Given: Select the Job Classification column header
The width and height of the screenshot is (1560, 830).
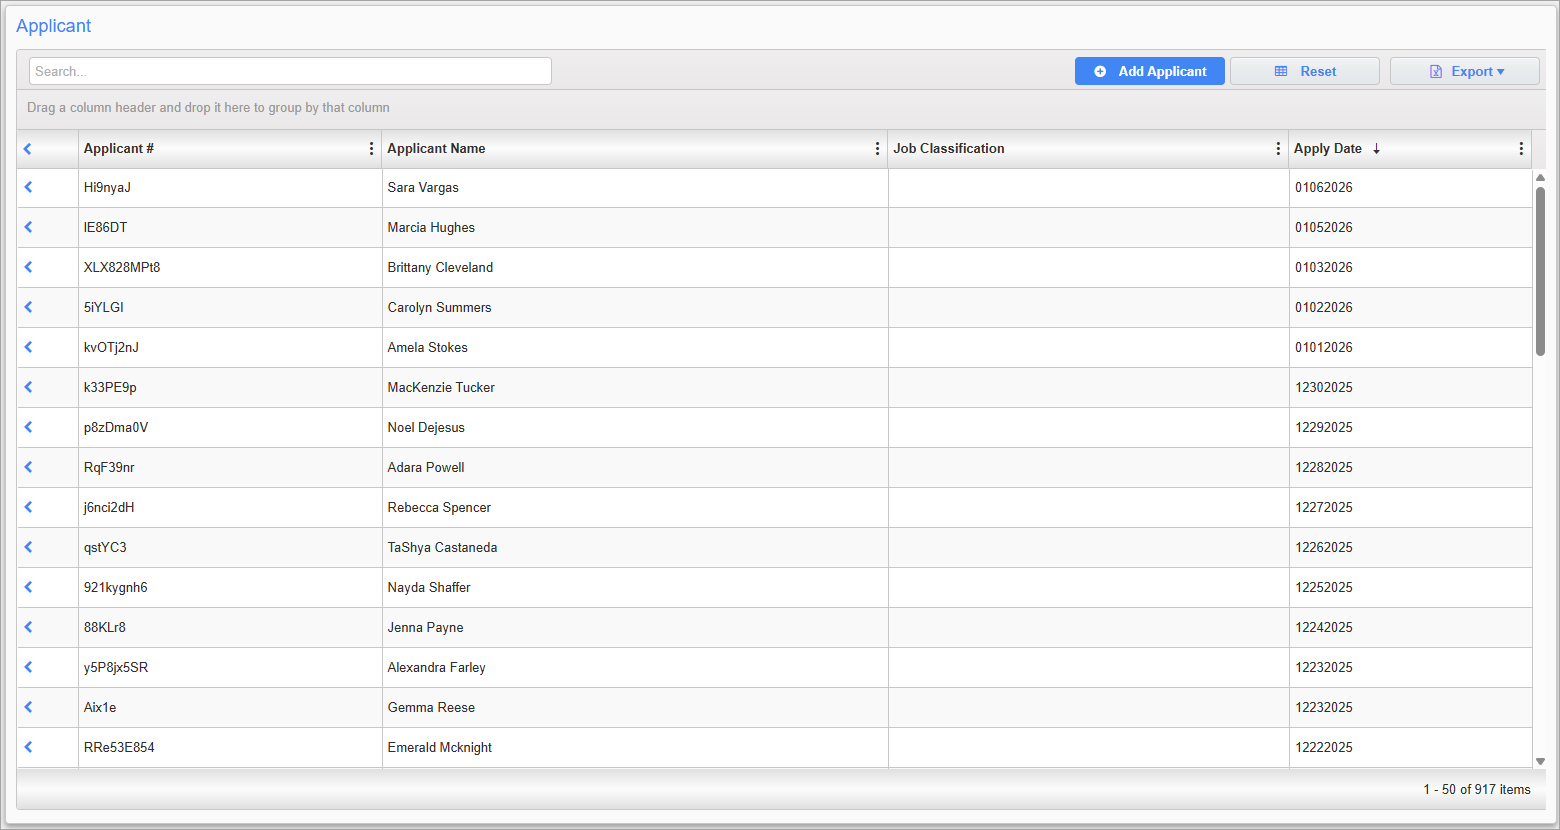Looking at the screenshot, I should click(x=949, y=148).
